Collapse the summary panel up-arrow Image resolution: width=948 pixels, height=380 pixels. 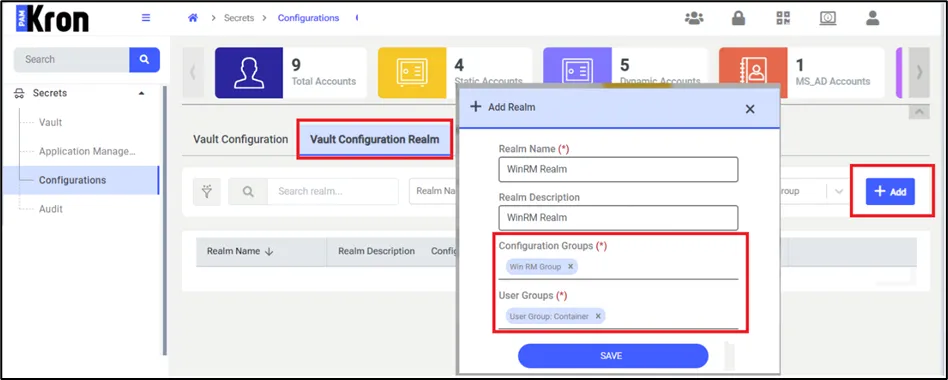click(x=919, y=112)
